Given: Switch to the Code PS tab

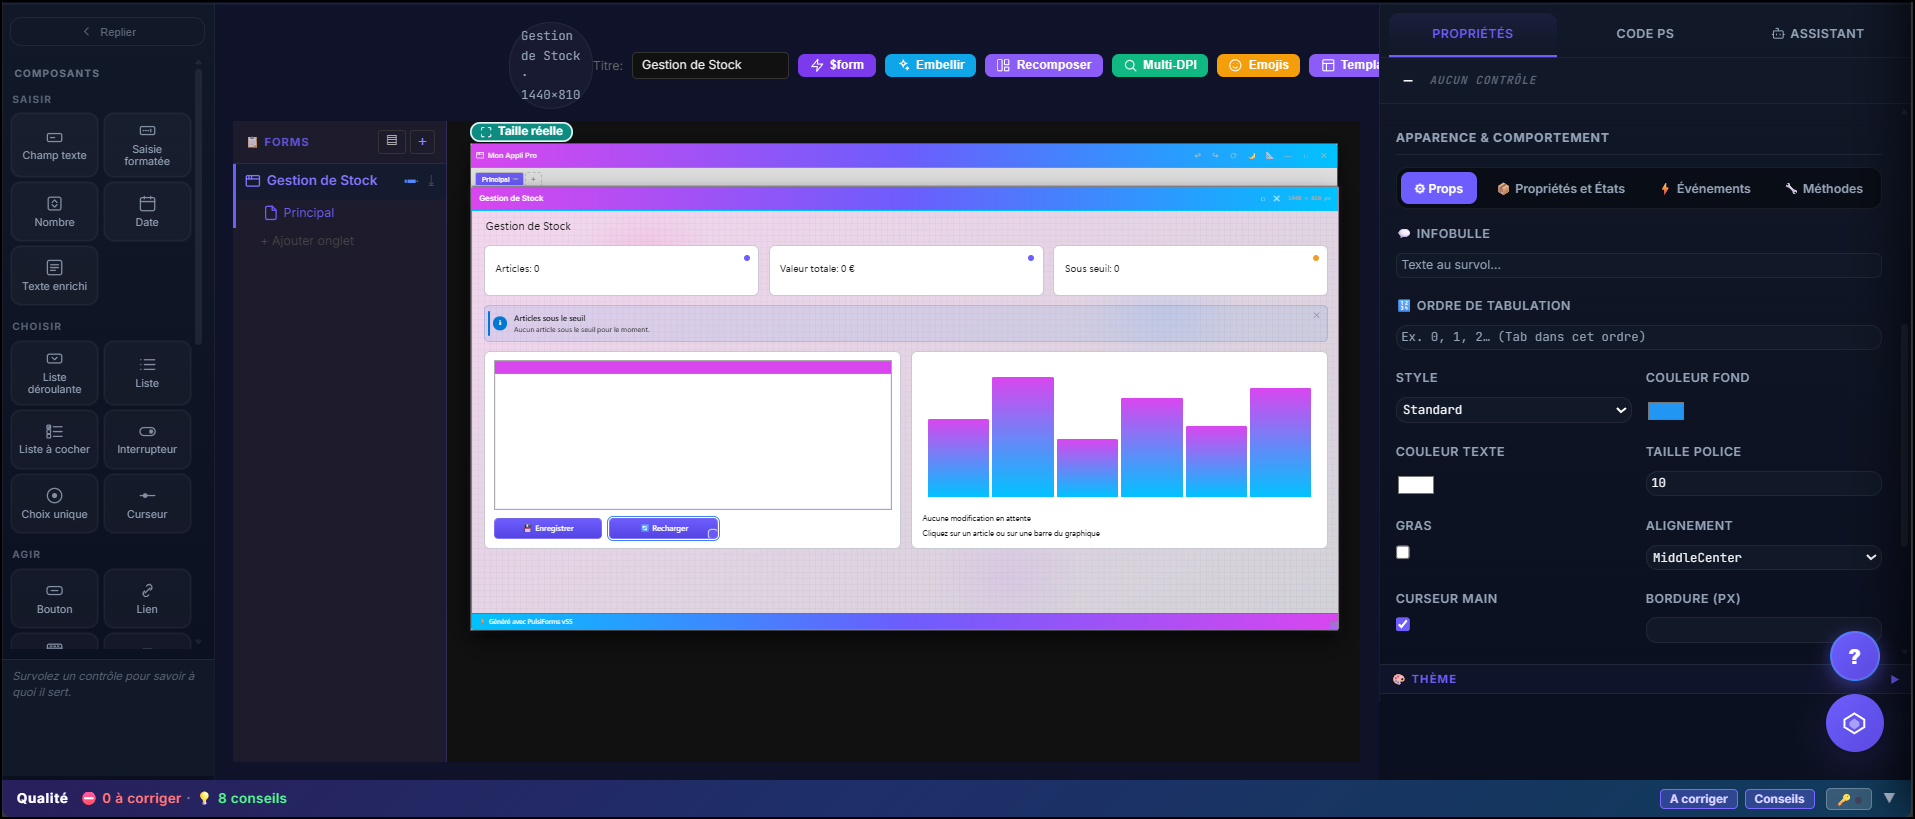Looking at the screenshot, I should pyautogui.click(x=1644, y=34).
